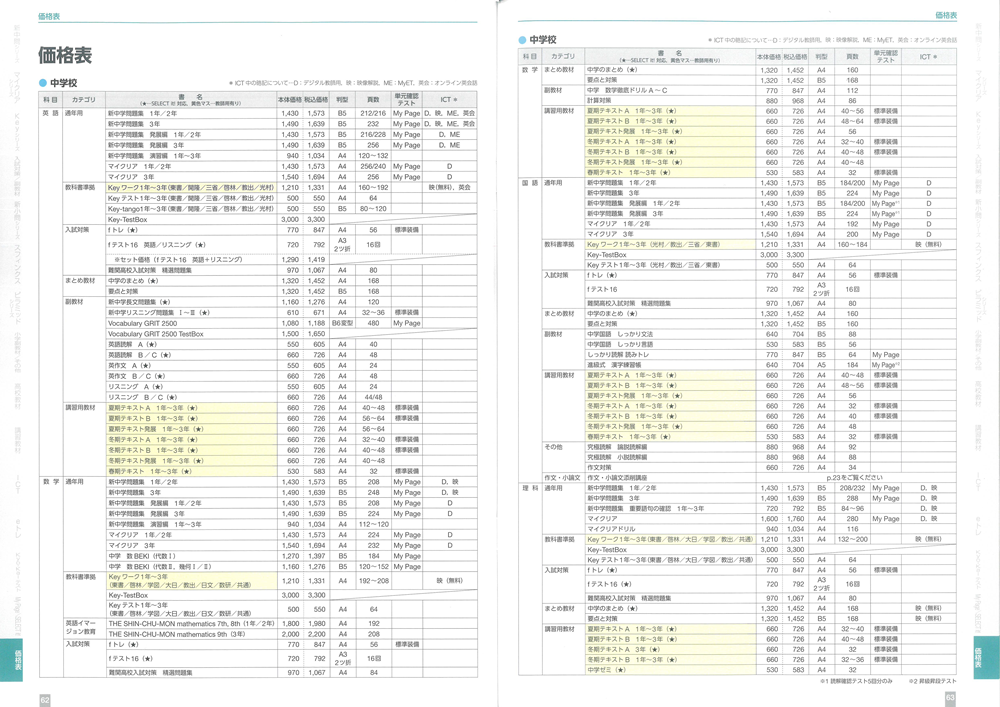Click the 計算対策 row title

coord(599,101)
